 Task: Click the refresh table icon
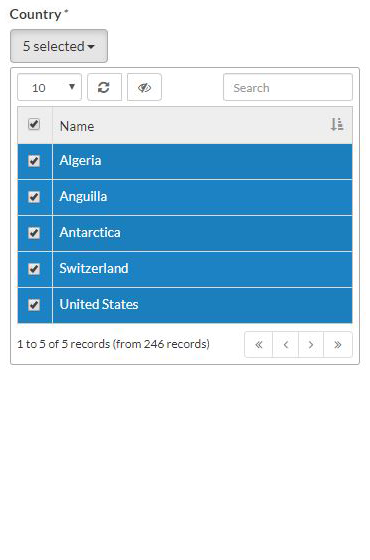(104, 87)
